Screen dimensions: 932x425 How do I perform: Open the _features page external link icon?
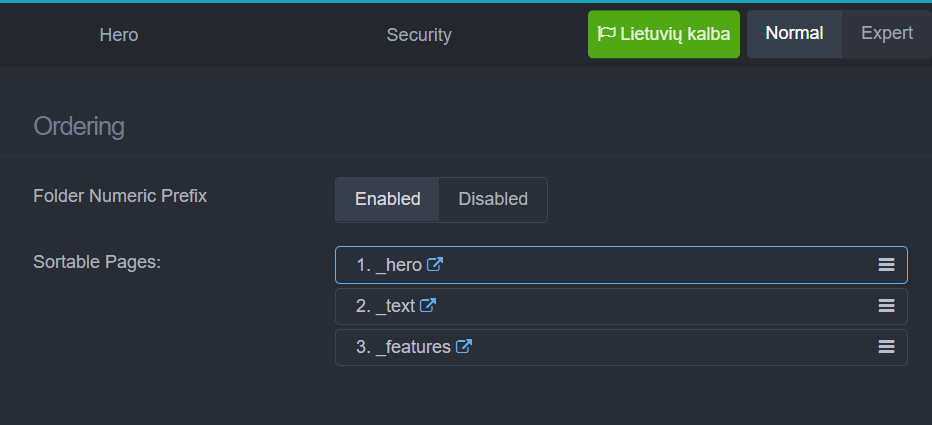464,347
